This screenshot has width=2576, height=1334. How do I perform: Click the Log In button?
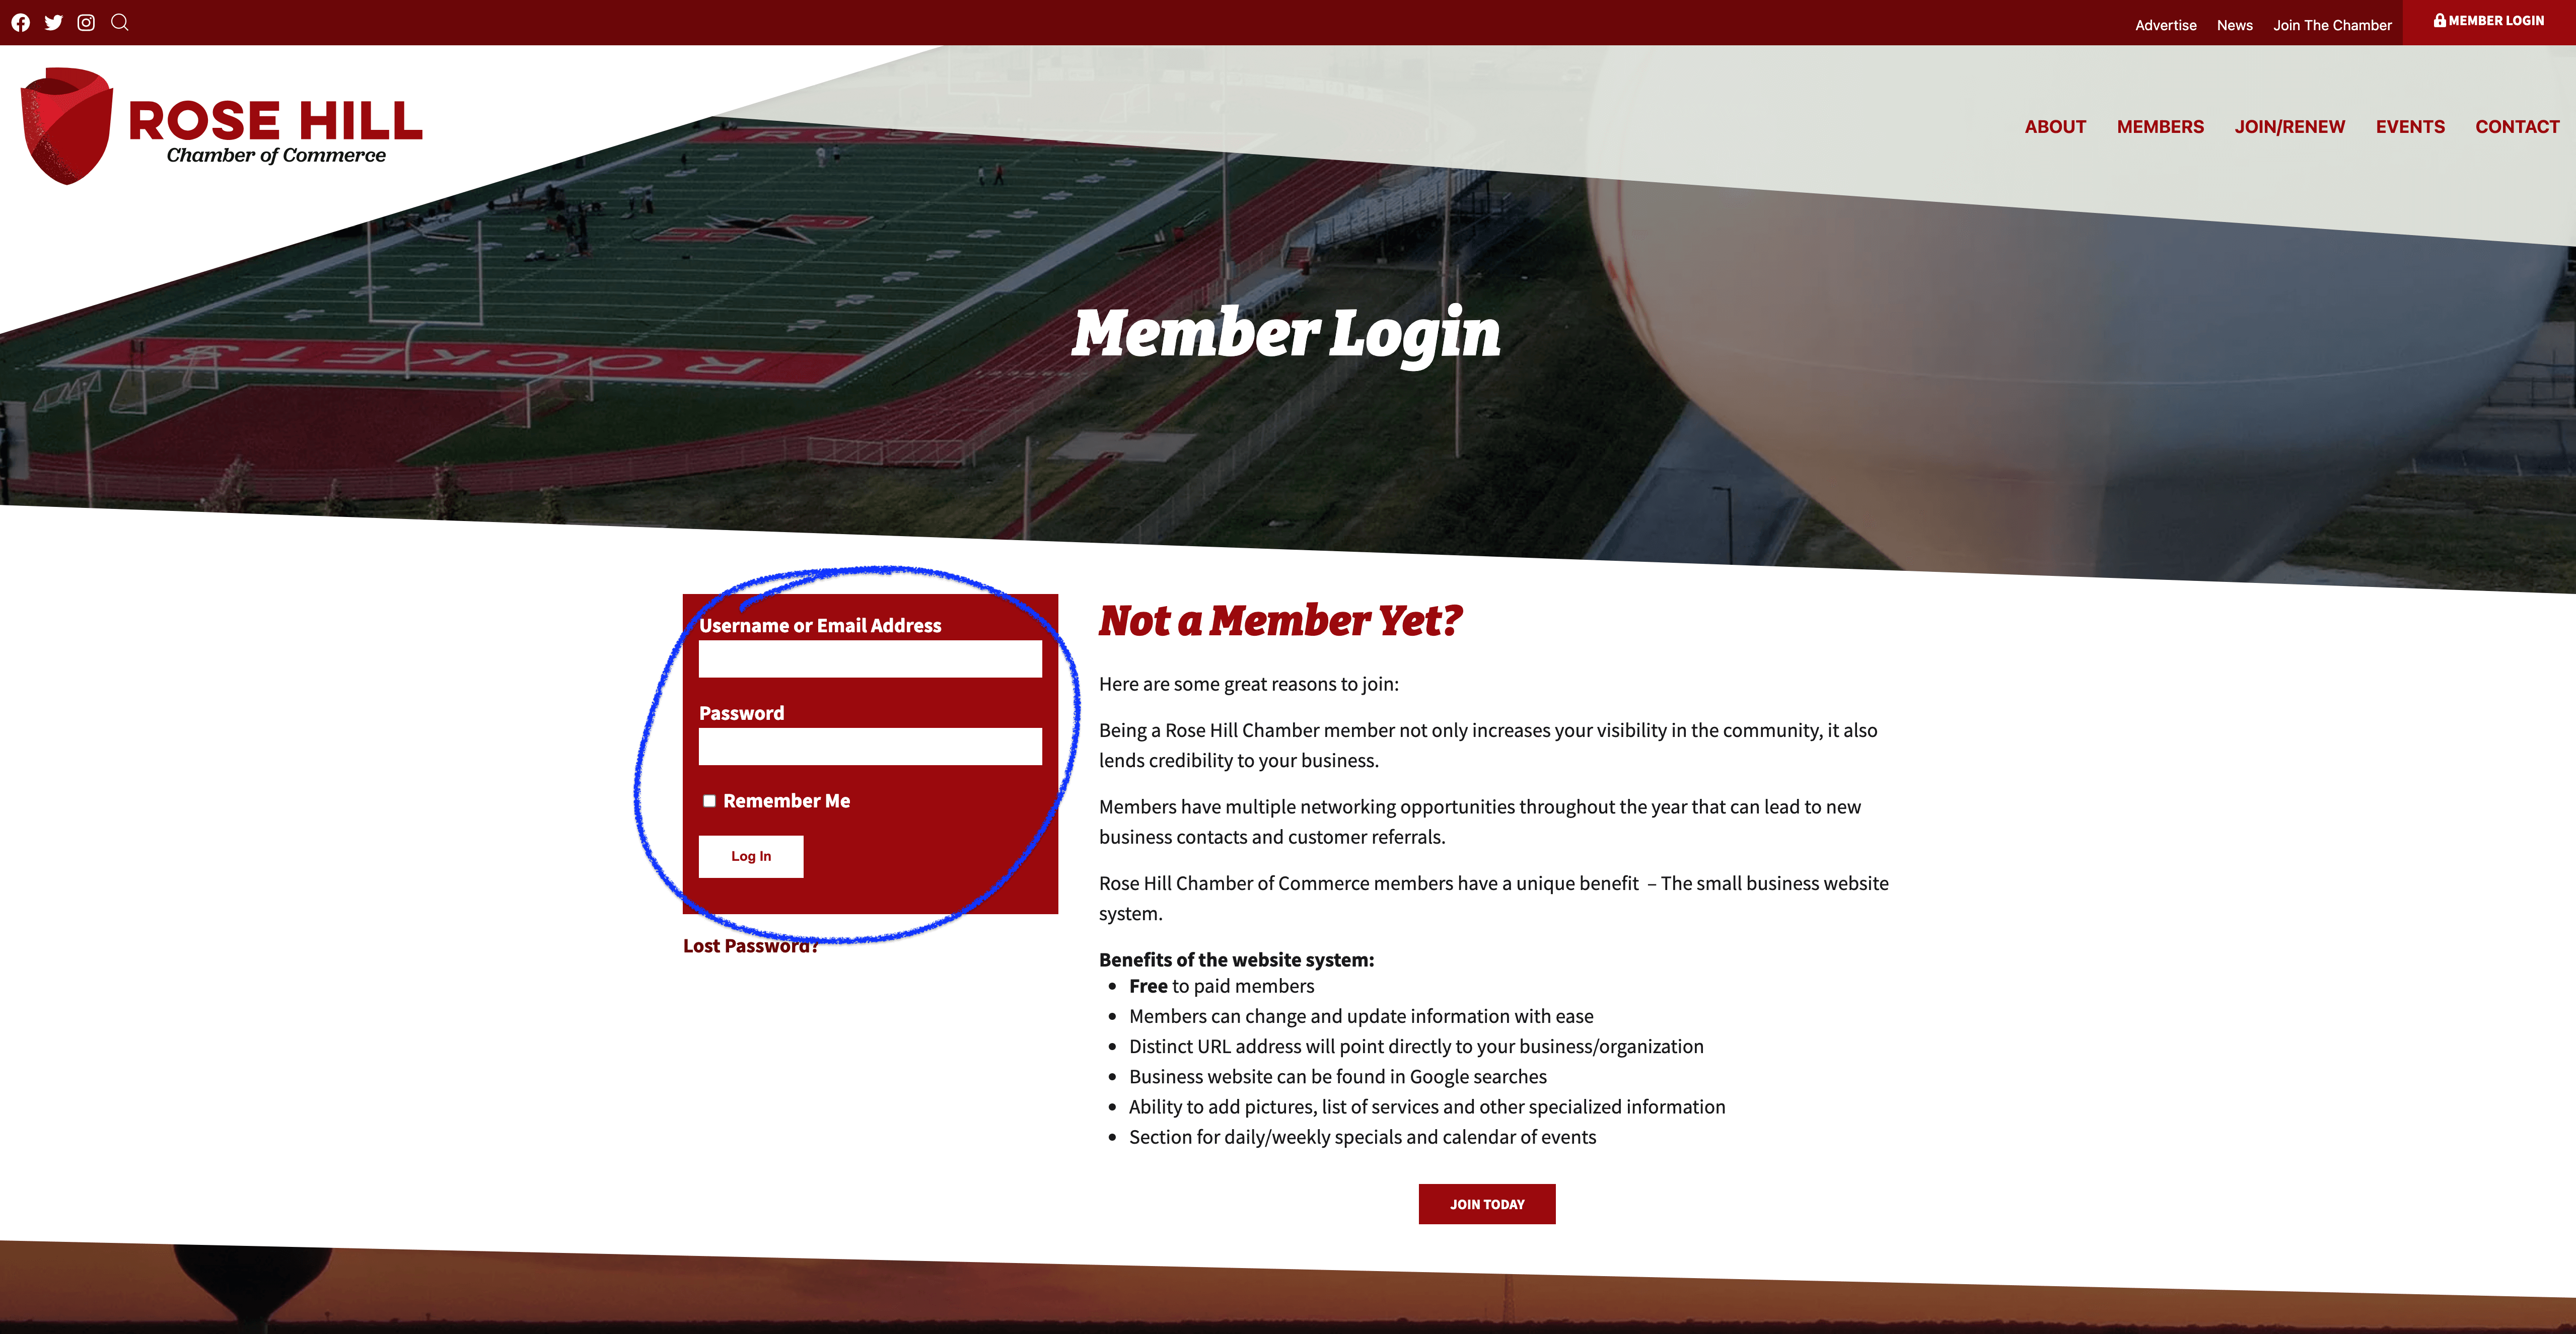click(x=750, y=854)
